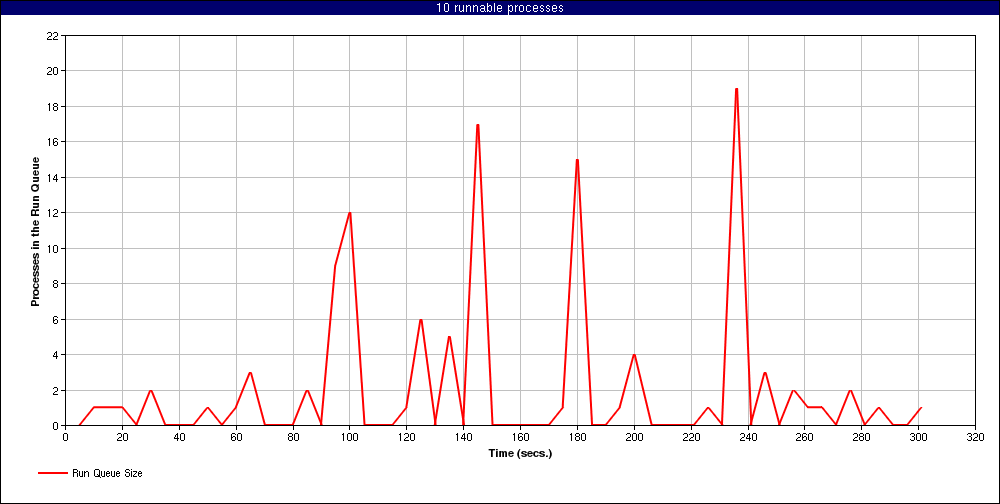The image size is (1000, 504).
Task: Click the x-axis label '120'
Action: pos(406,437)
